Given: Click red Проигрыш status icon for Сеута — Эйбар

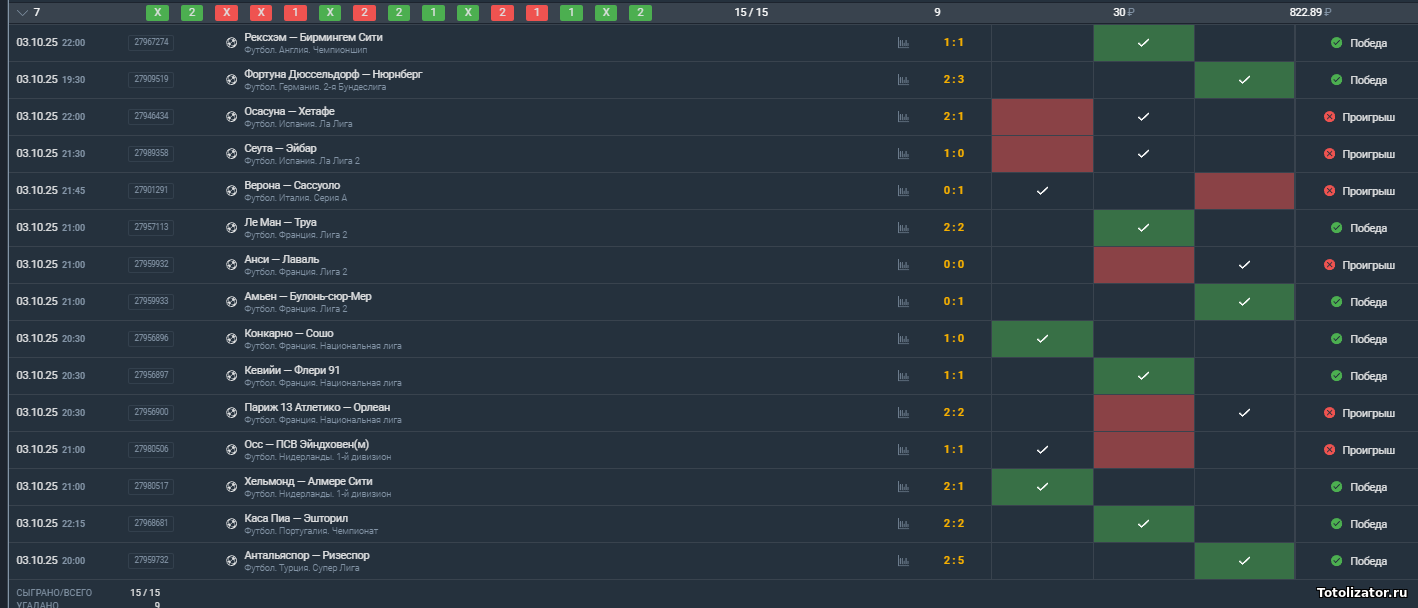Looking at the screenshot, I should (x=1329, y=154).
